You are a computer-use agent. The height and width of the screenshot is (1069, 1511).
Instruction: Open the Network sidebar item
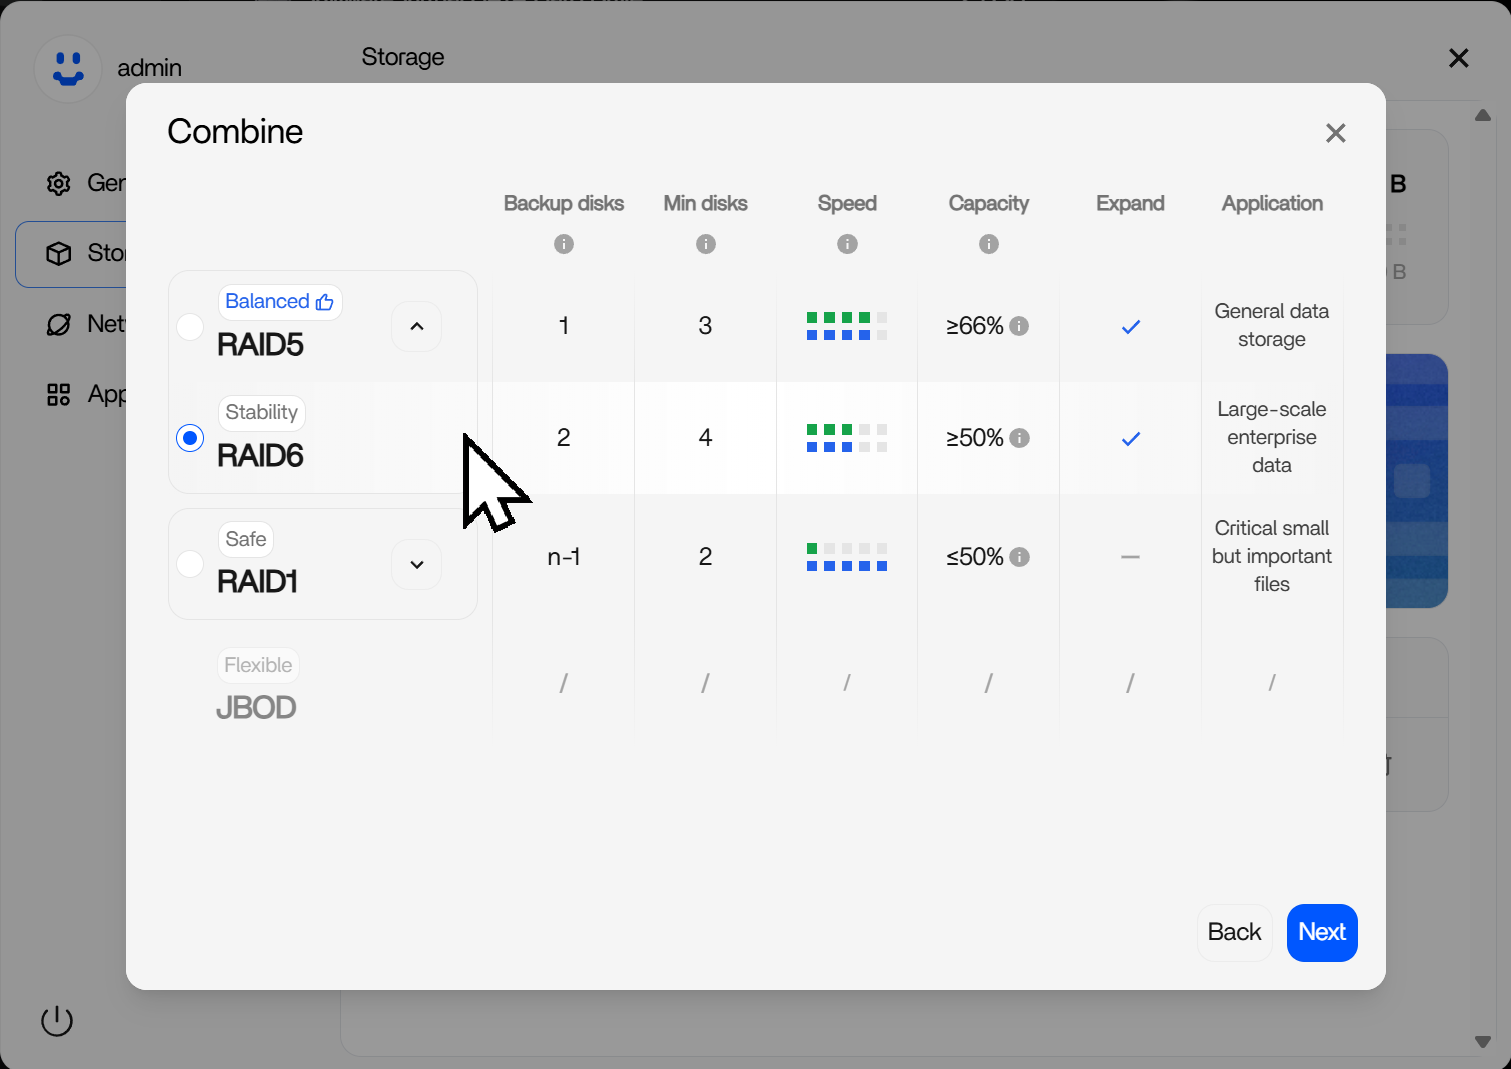coord(85,324)
